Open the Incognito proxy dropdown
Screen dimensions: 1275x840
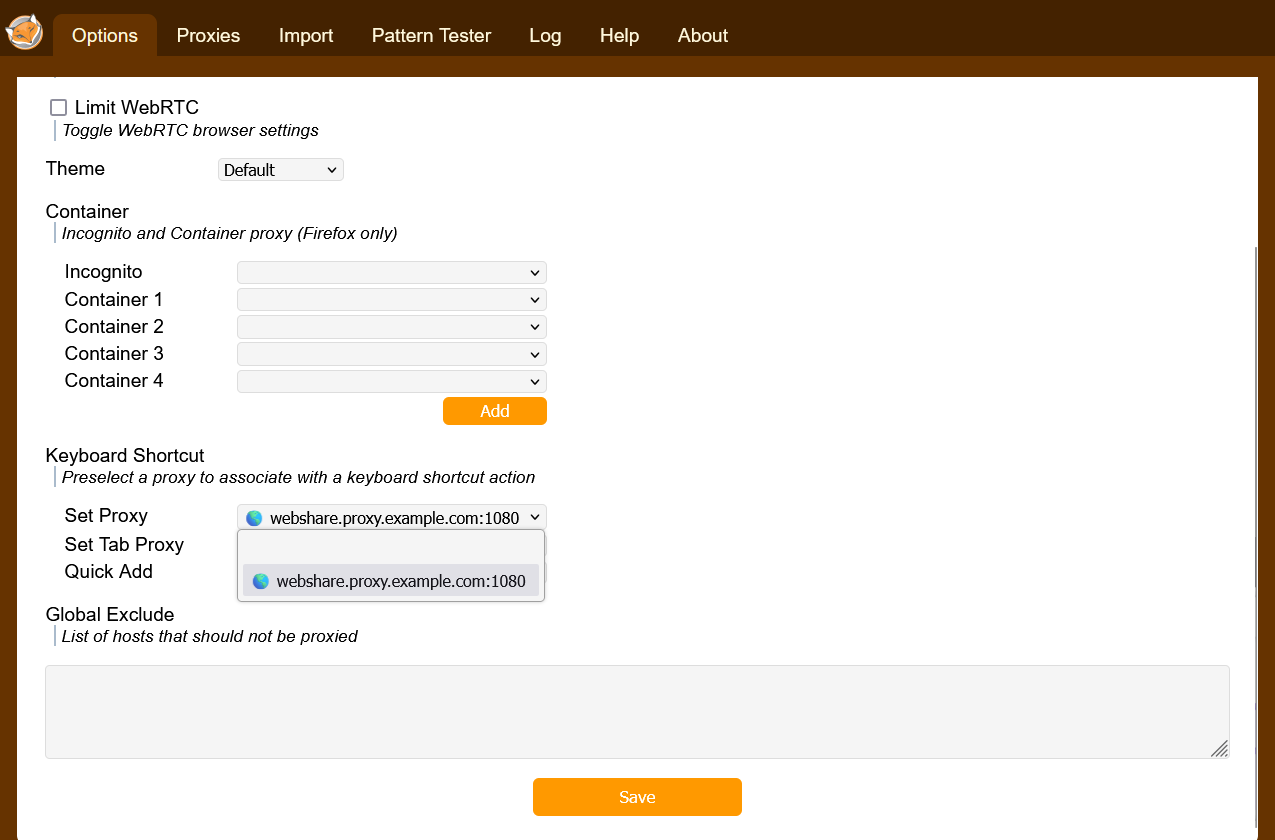392,273
